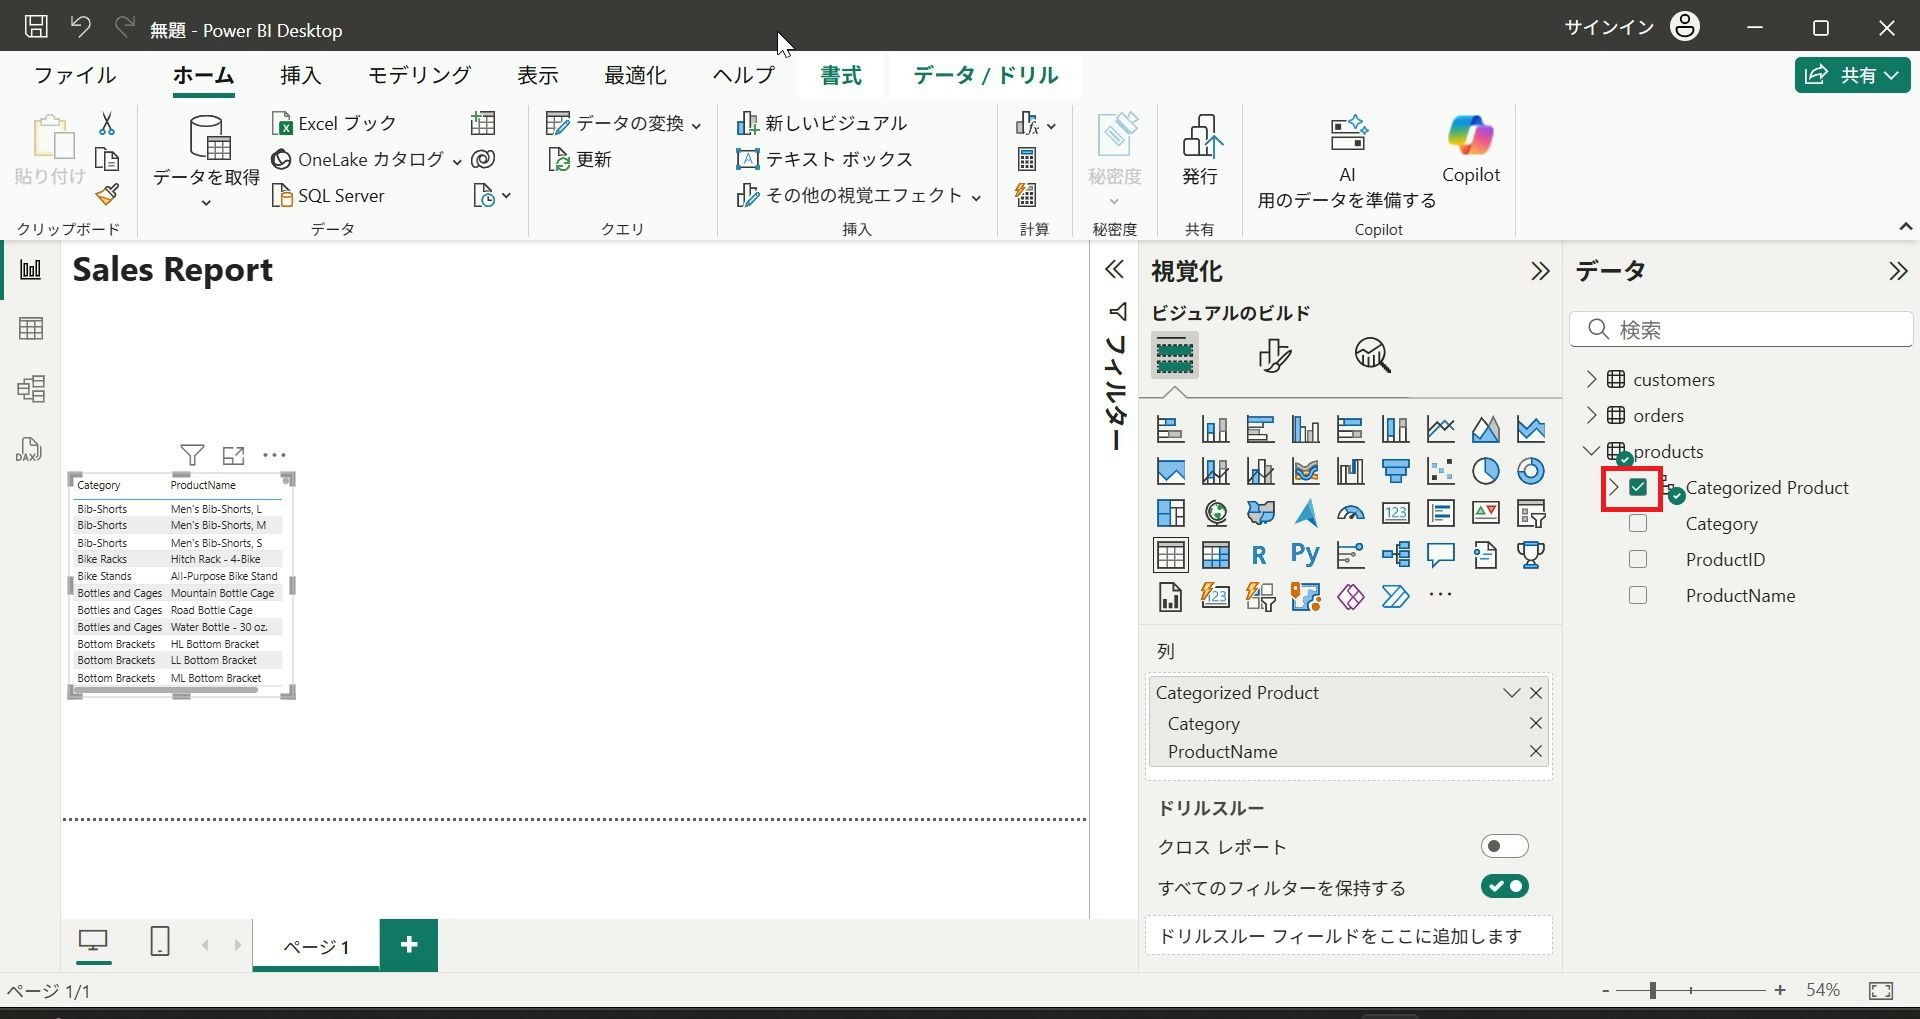The height and width of the screenshot is (1019, 1920).
Task: Collapse the ribbon with the caret
Action: click(x=1905, y=227)
